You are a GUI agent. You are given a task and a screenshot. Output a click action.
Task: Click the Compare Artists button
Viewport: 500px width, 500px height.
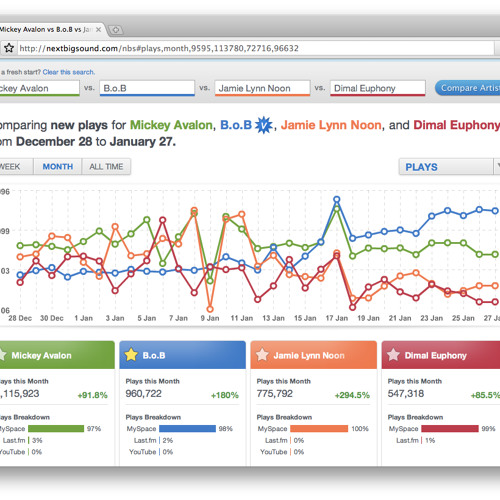coord(467,88)
